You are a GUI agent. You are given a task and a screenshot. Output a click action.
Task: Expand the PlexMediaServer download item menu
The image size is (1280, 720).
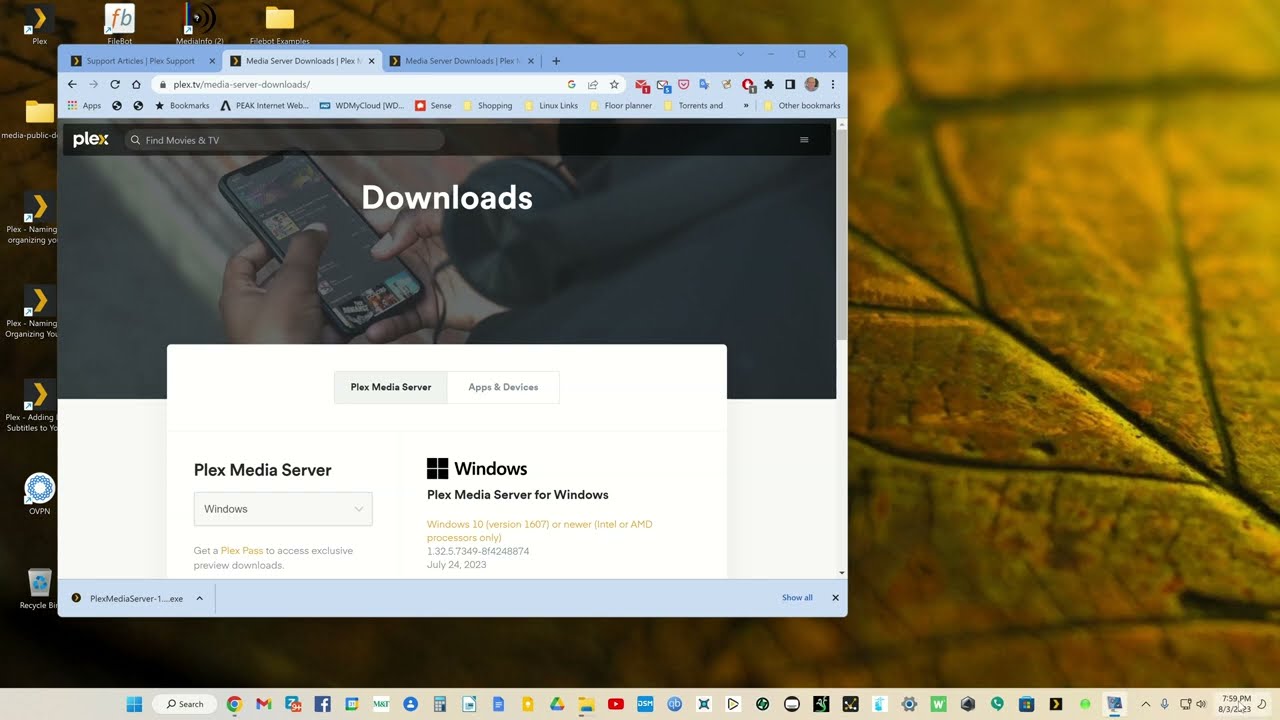tap(199, 598)
